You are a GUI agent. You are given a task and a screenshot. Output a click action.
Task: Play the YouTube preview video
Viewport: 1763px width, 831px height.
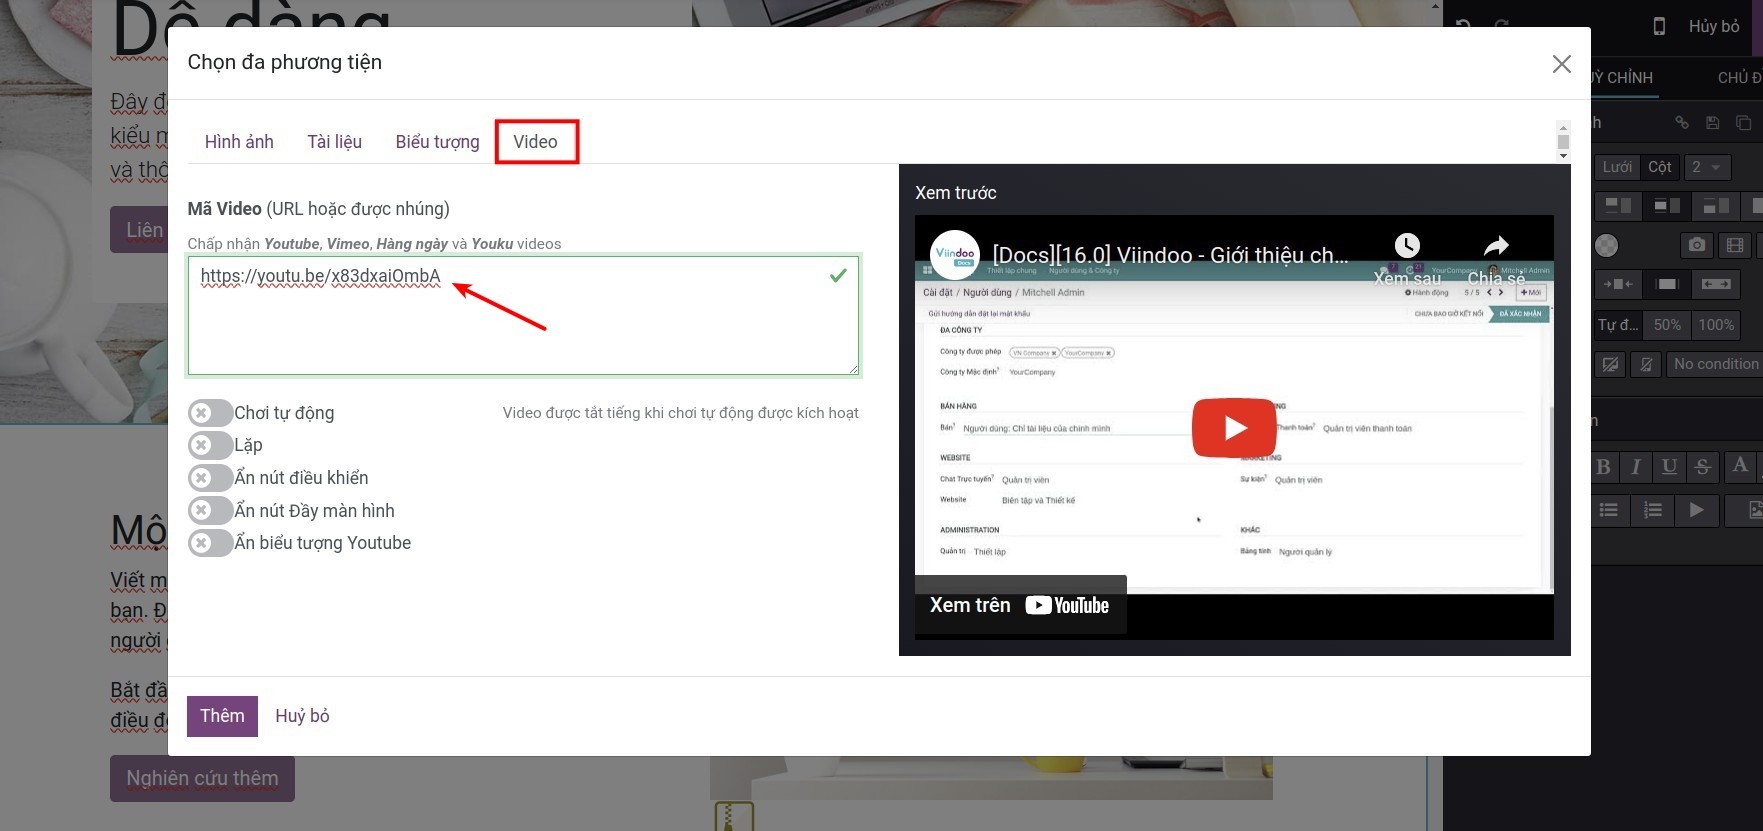[x=1234, y=428]
